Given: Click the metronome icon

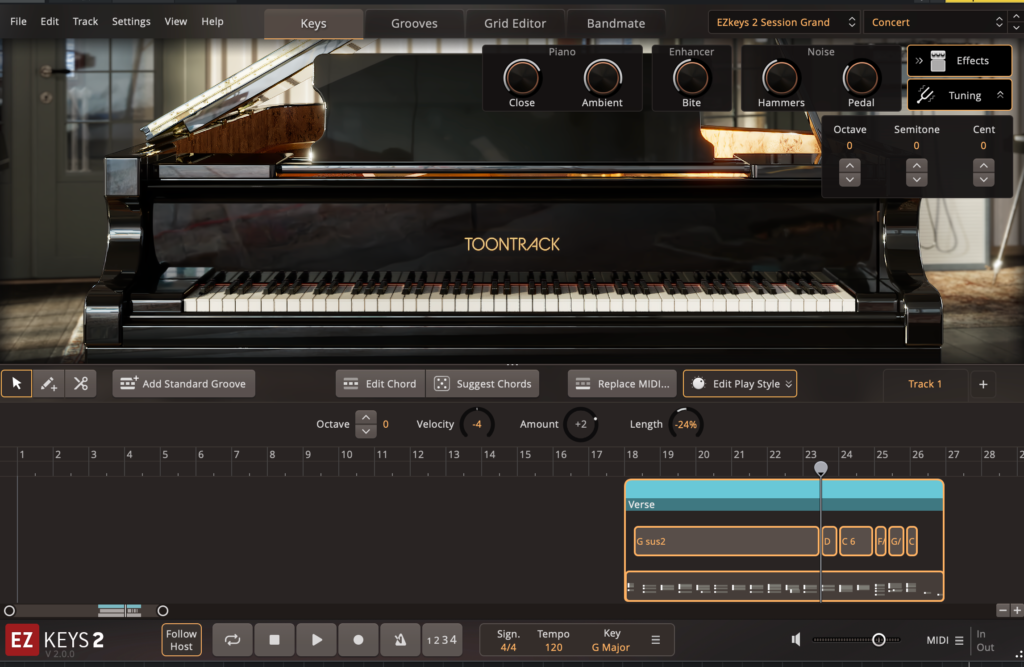Looking at the screenshot, I should [x=399, y=639].
